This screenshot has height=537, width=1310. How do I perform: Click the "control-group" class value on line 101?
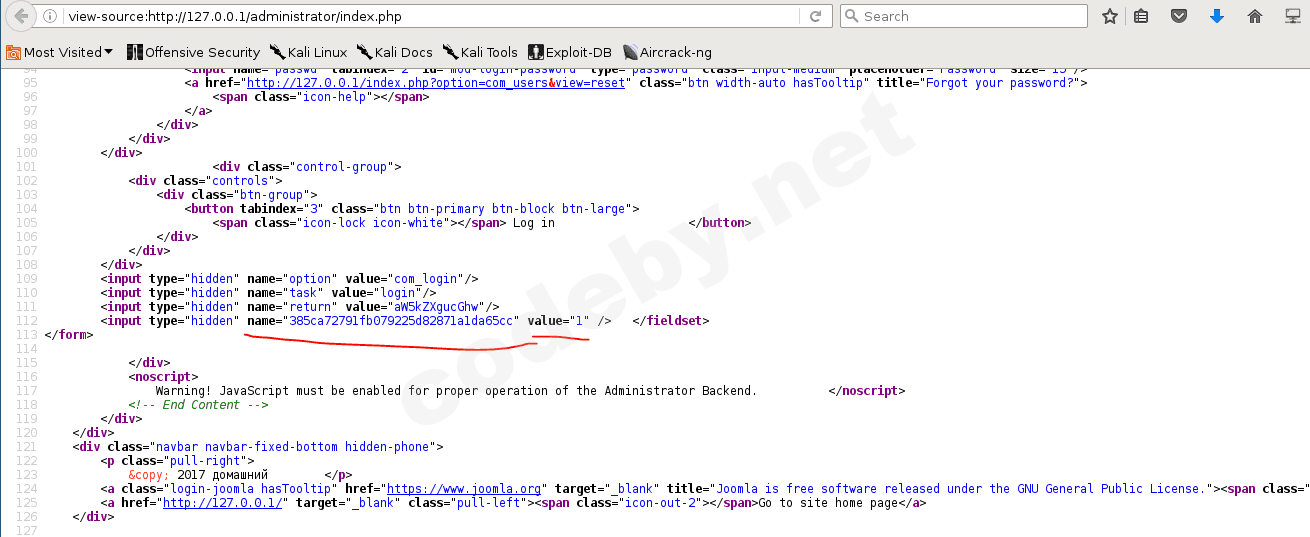(341, 167)
